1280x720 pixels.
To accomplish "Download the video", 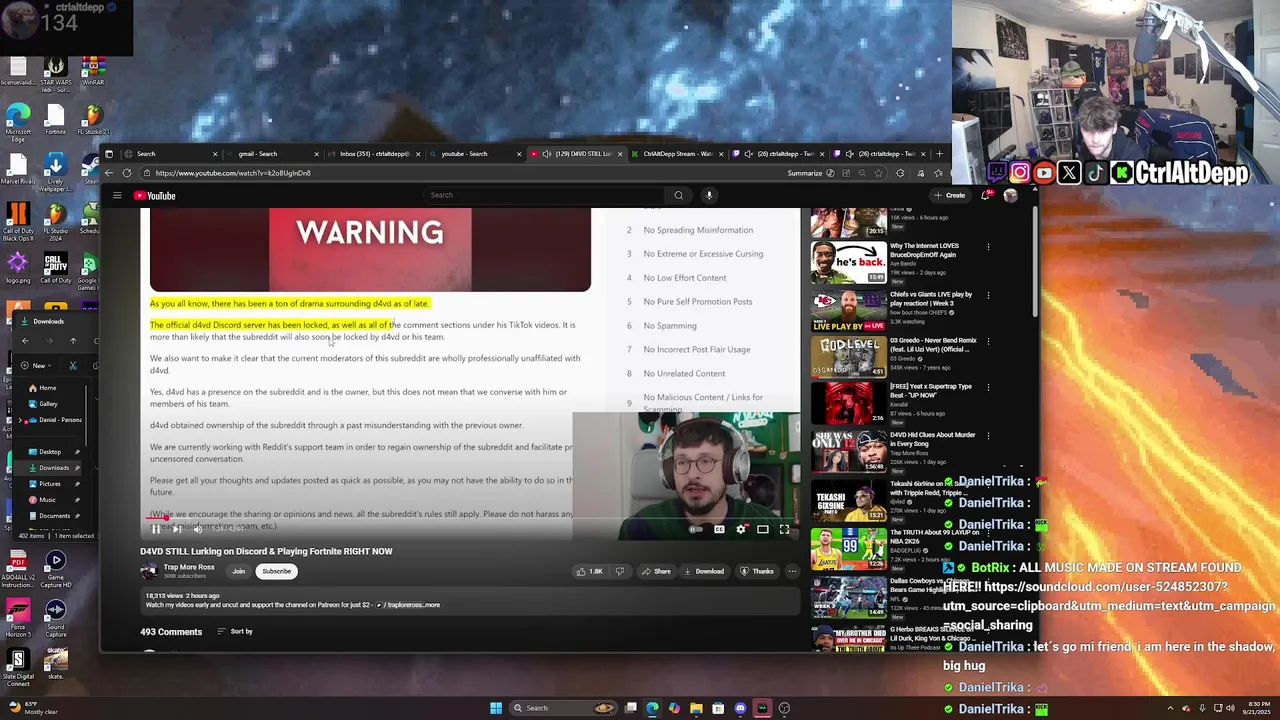I will click(703, 571).
